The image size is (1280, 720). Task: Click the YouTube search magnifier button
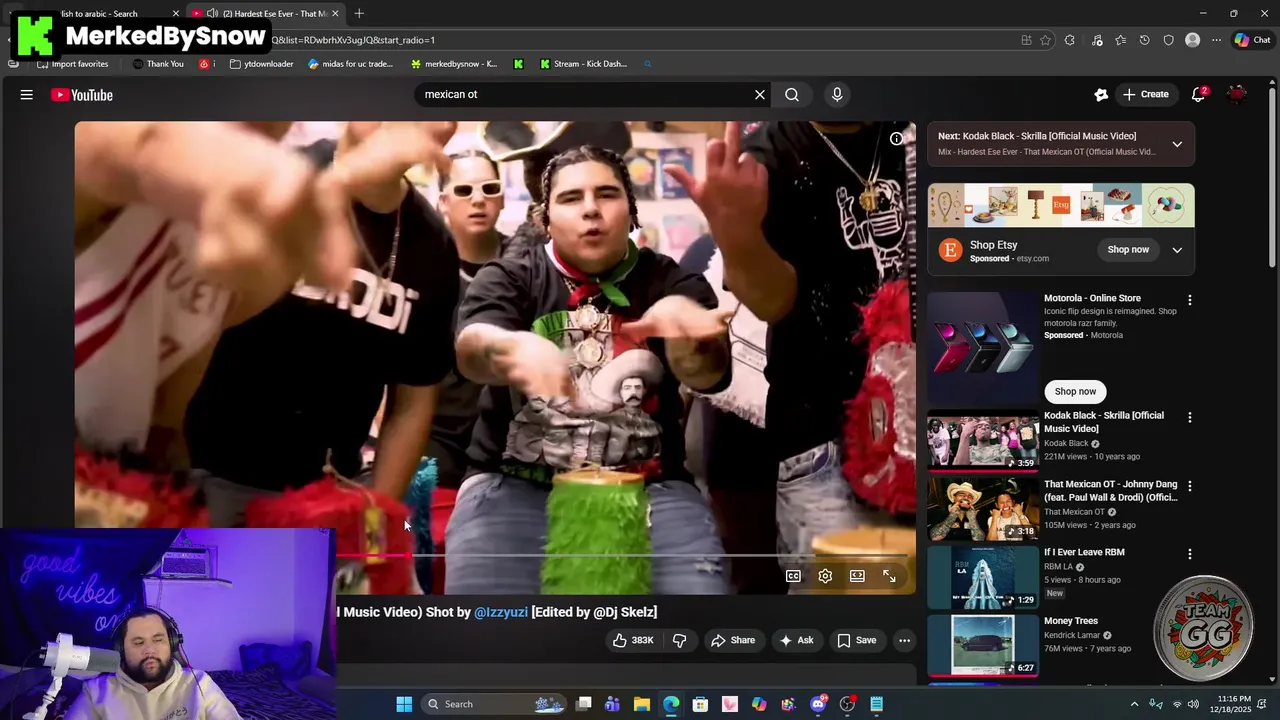coord(792,95)
